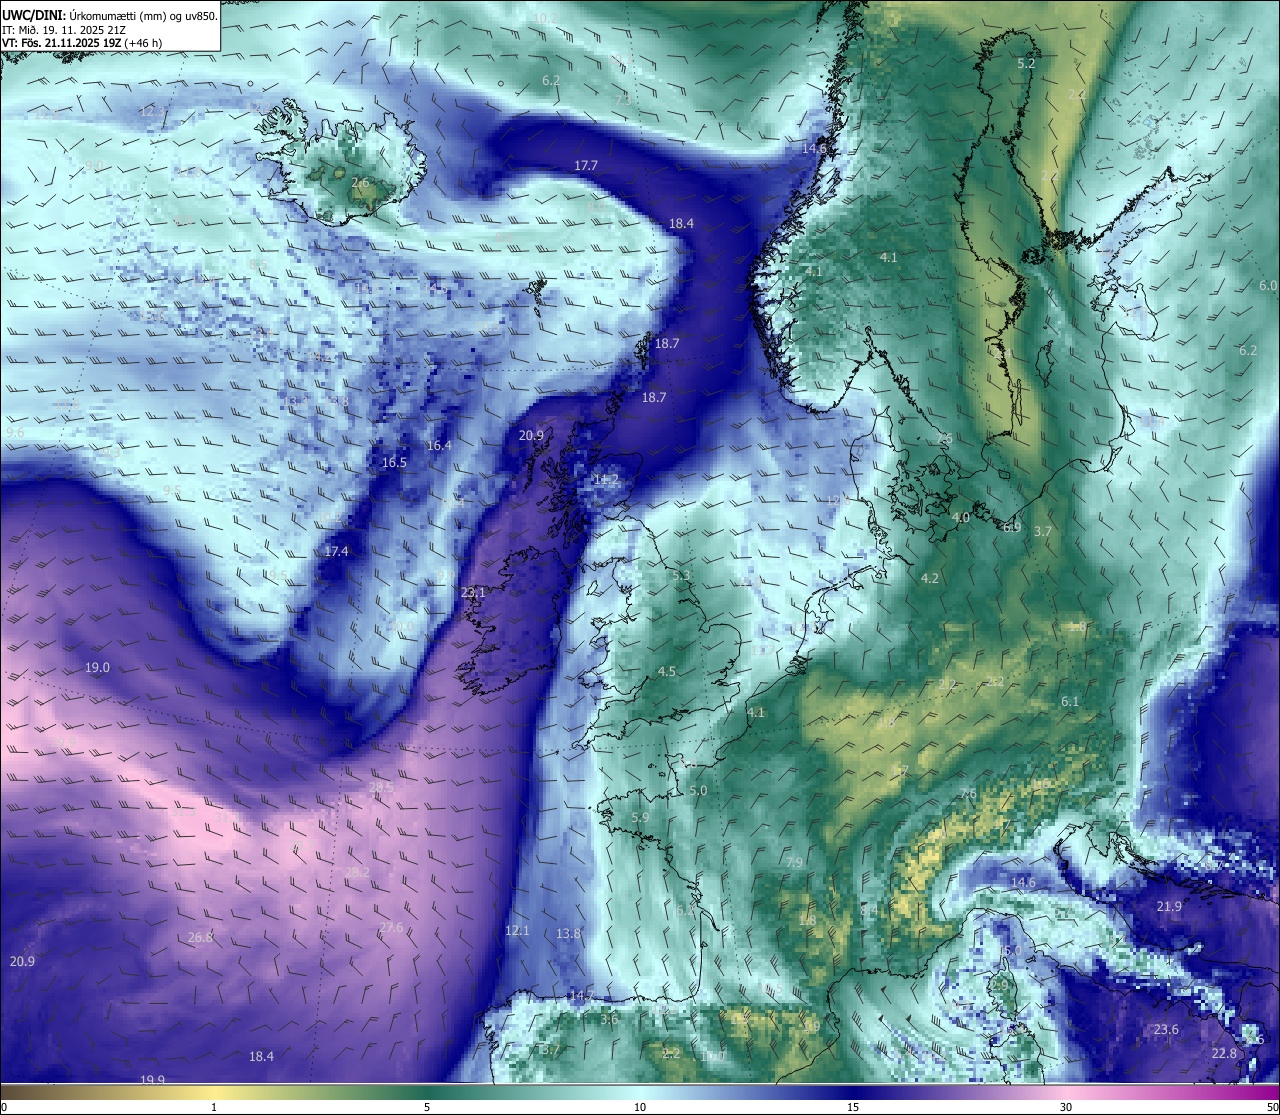The width and height of the screenshot is (1280, 1115).
Task: Click the 23.1 value over Ireland
Action: [x=473, y=593]
